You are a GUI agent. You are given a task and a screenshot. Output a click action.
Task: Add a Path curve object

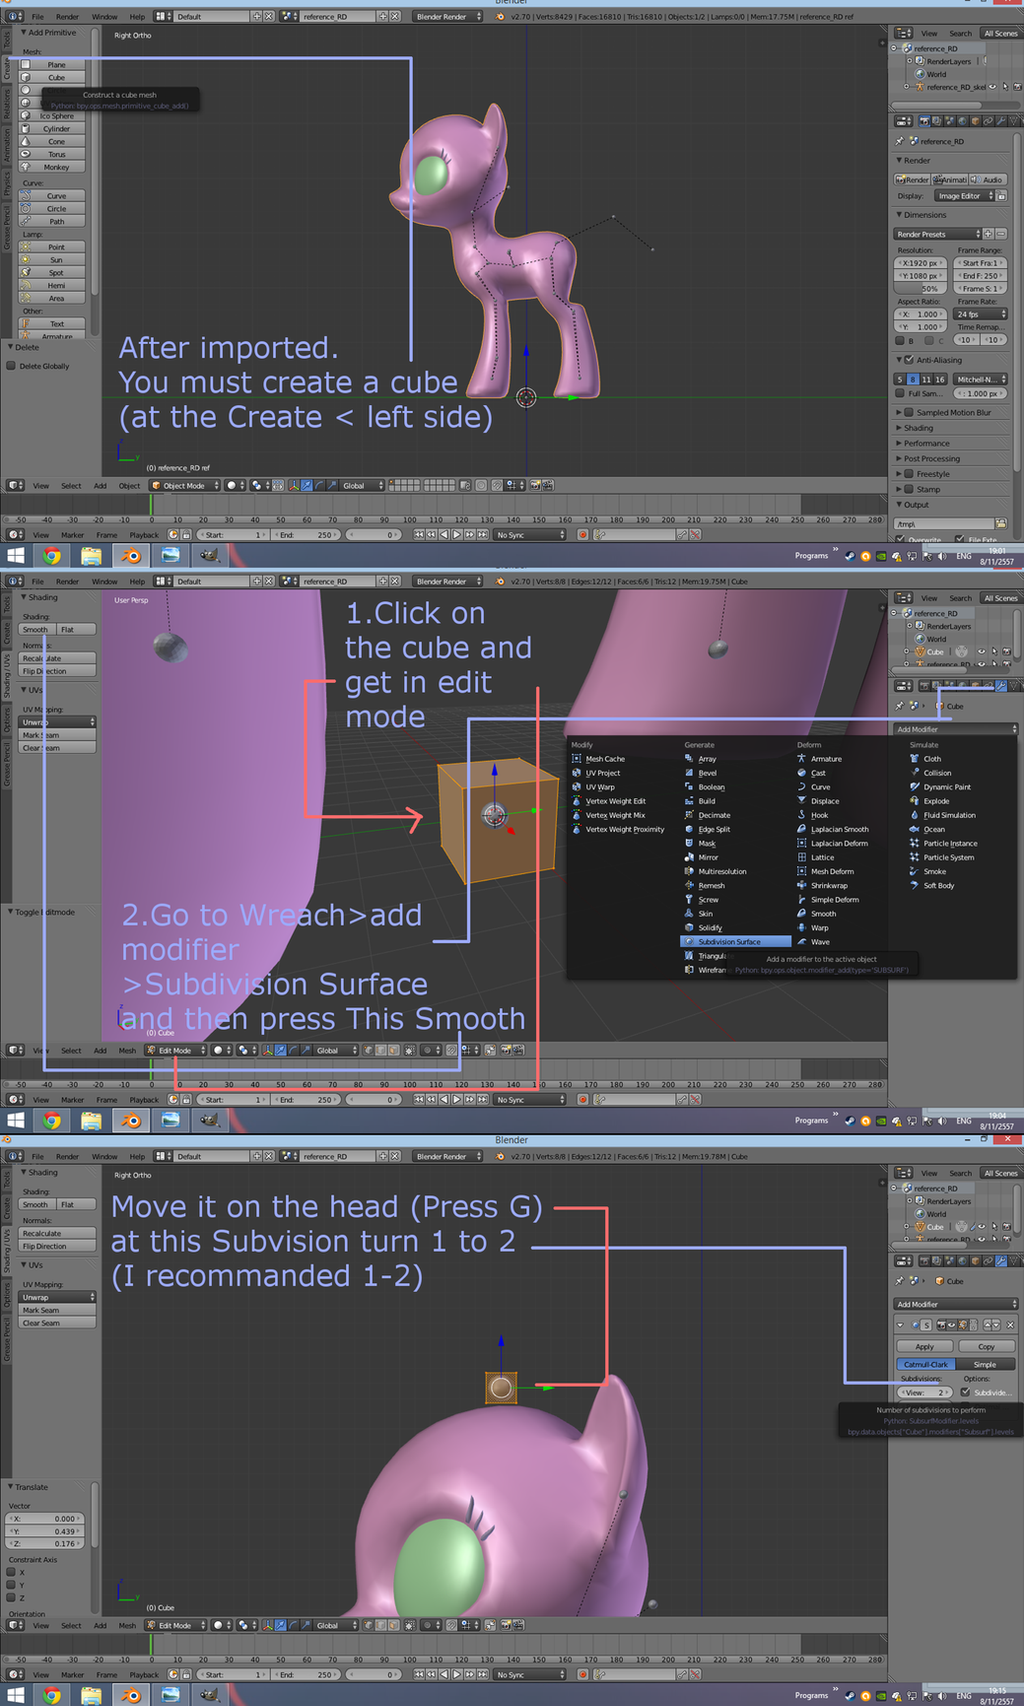click(53, 221)
